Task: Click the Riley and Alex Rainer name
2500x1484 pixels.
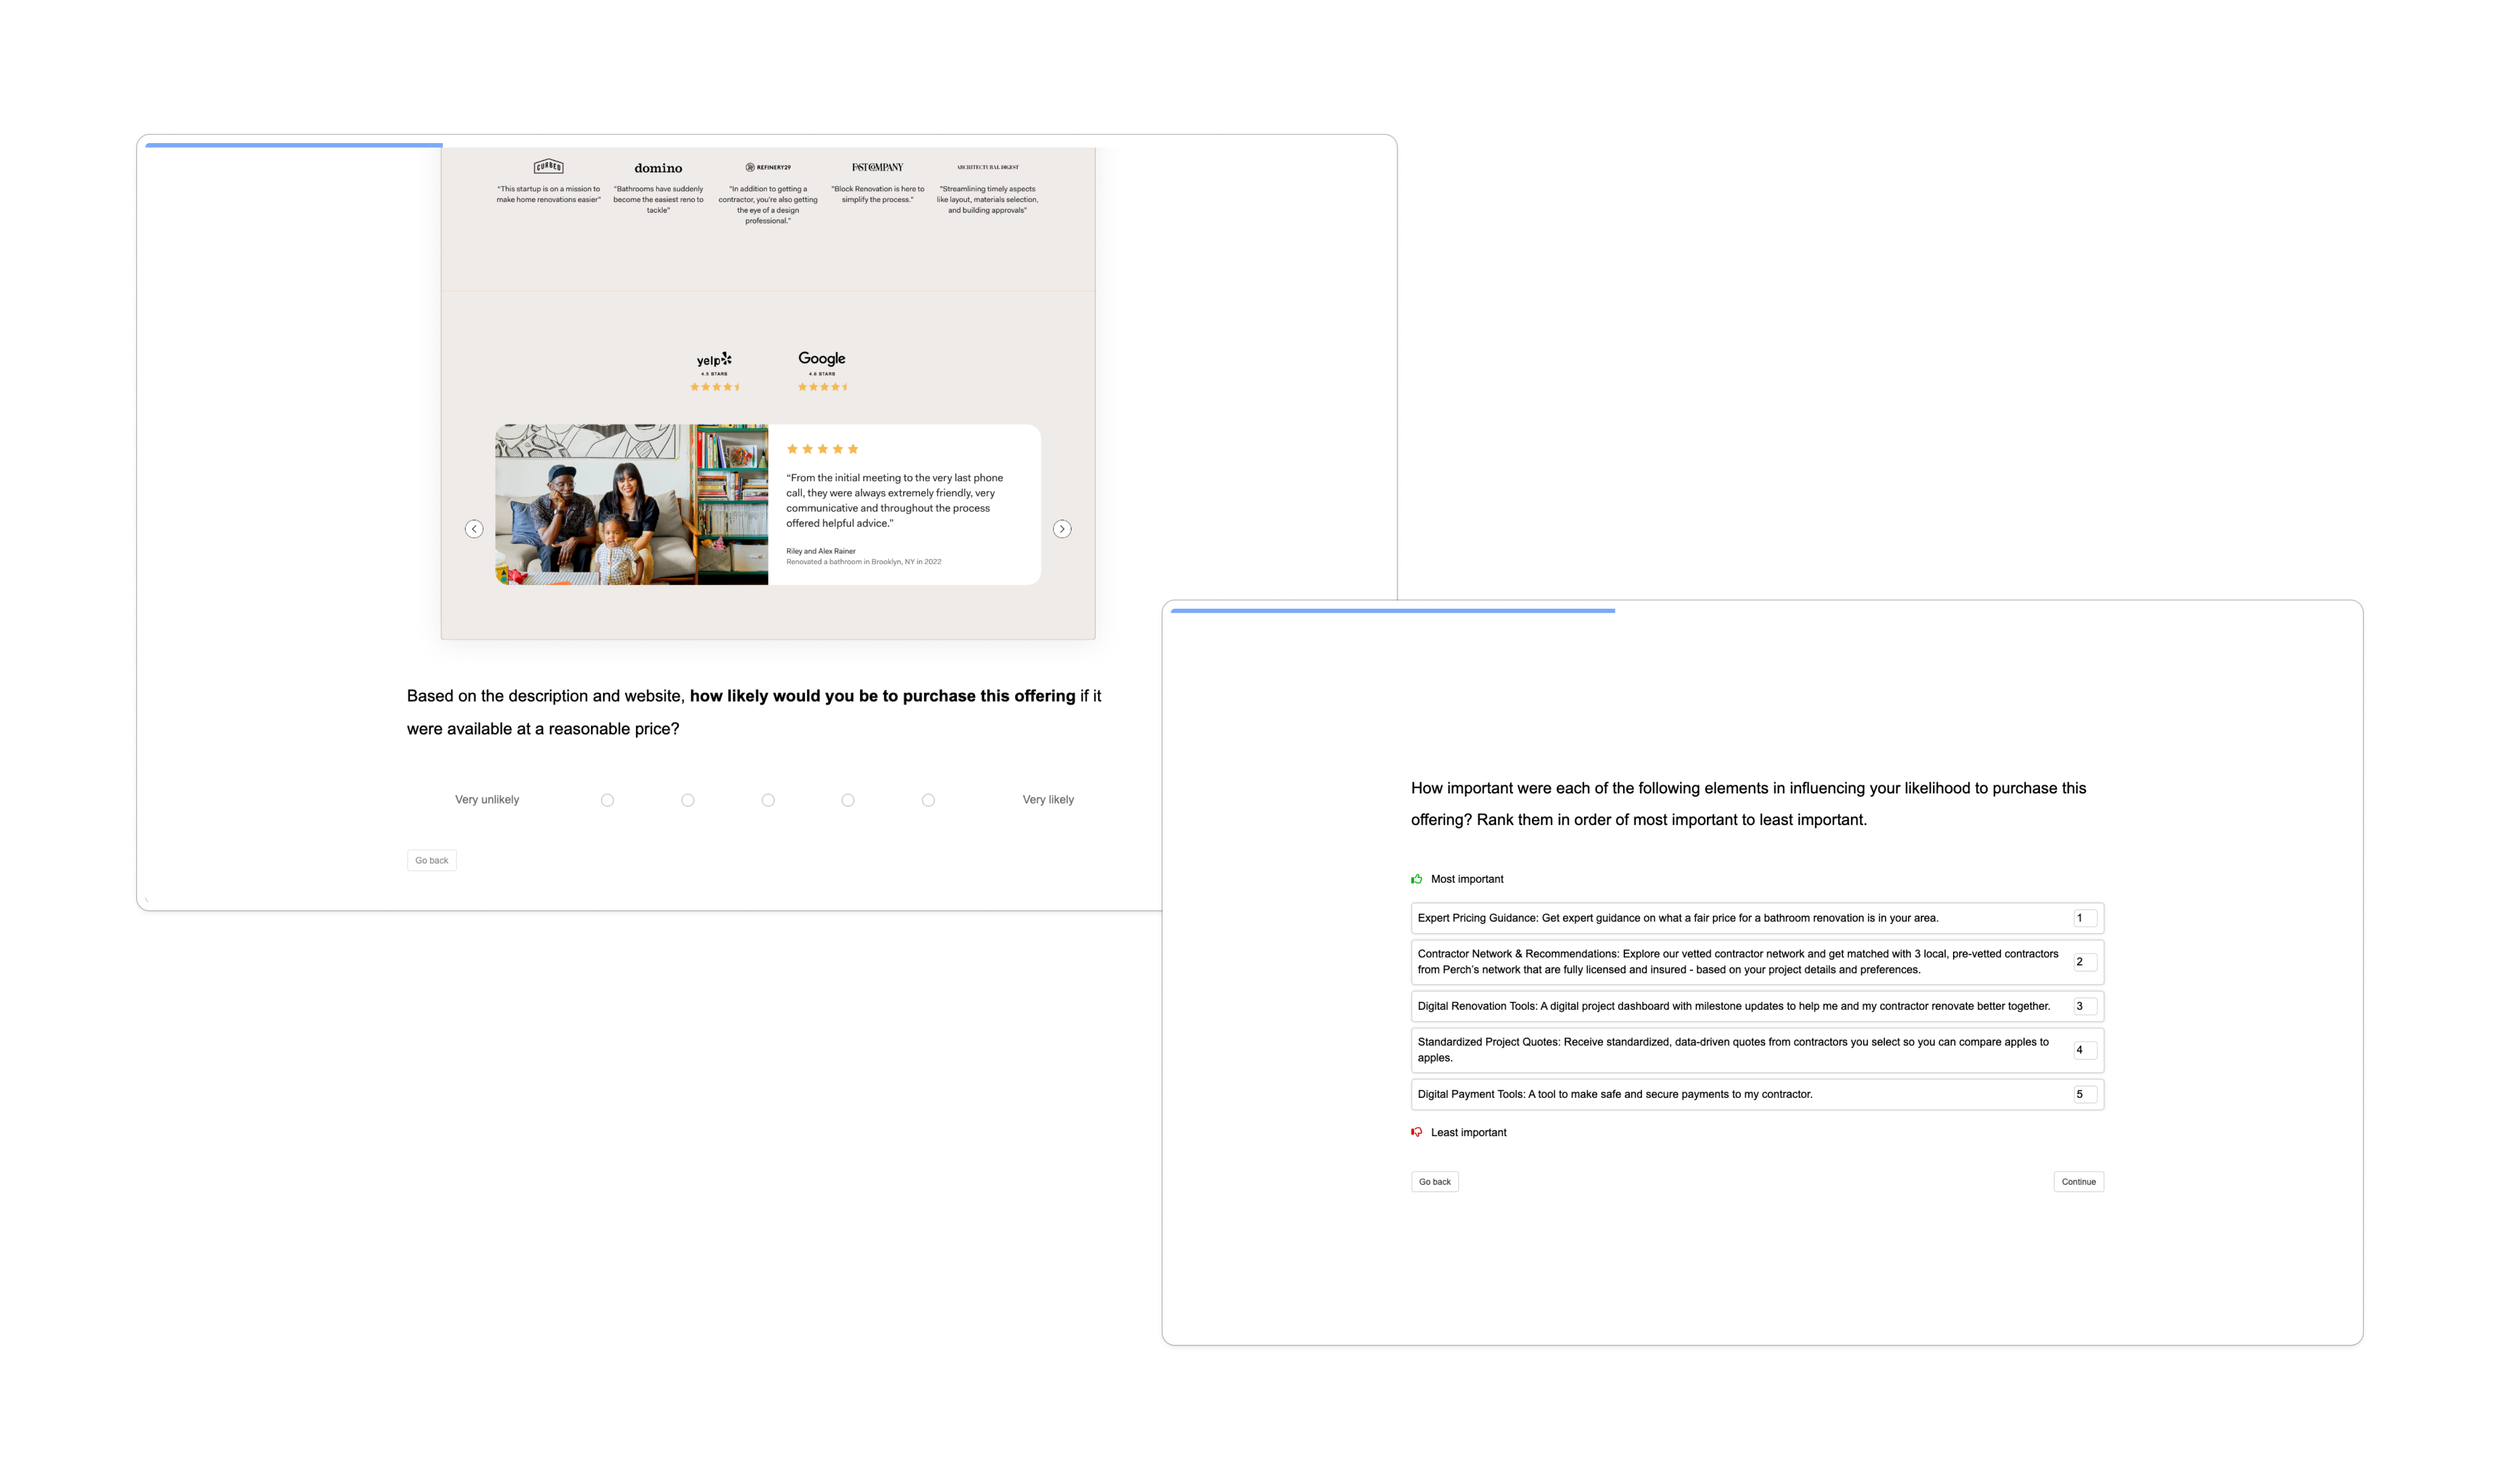Action: point(821,551)
